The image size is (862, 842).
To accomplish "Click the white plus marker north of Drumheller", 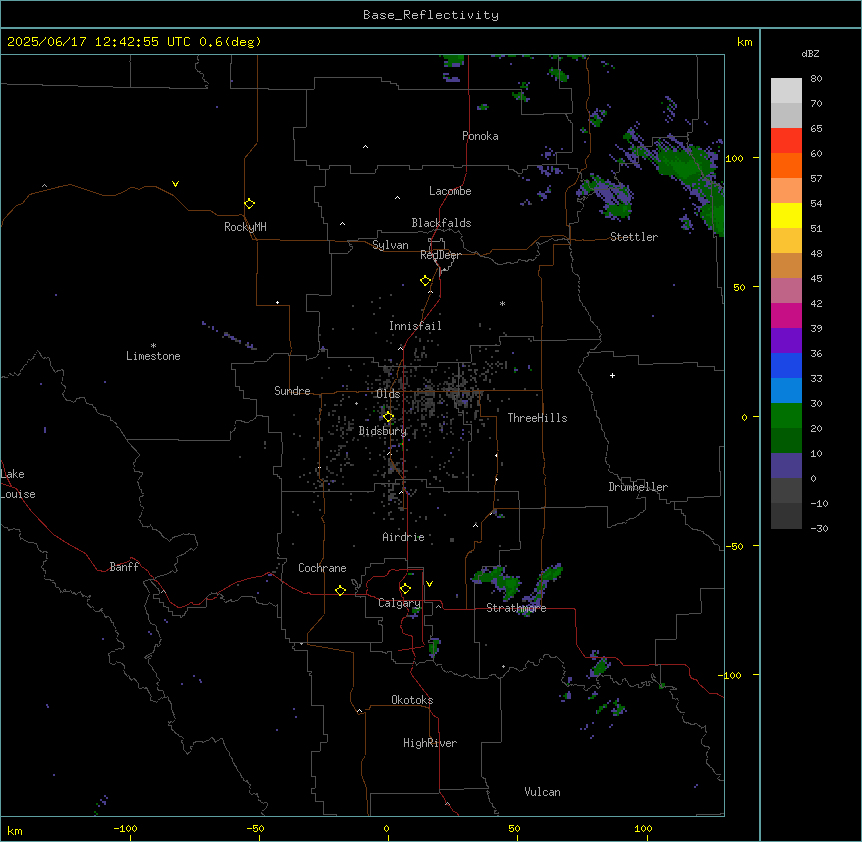I will point(612,375).
